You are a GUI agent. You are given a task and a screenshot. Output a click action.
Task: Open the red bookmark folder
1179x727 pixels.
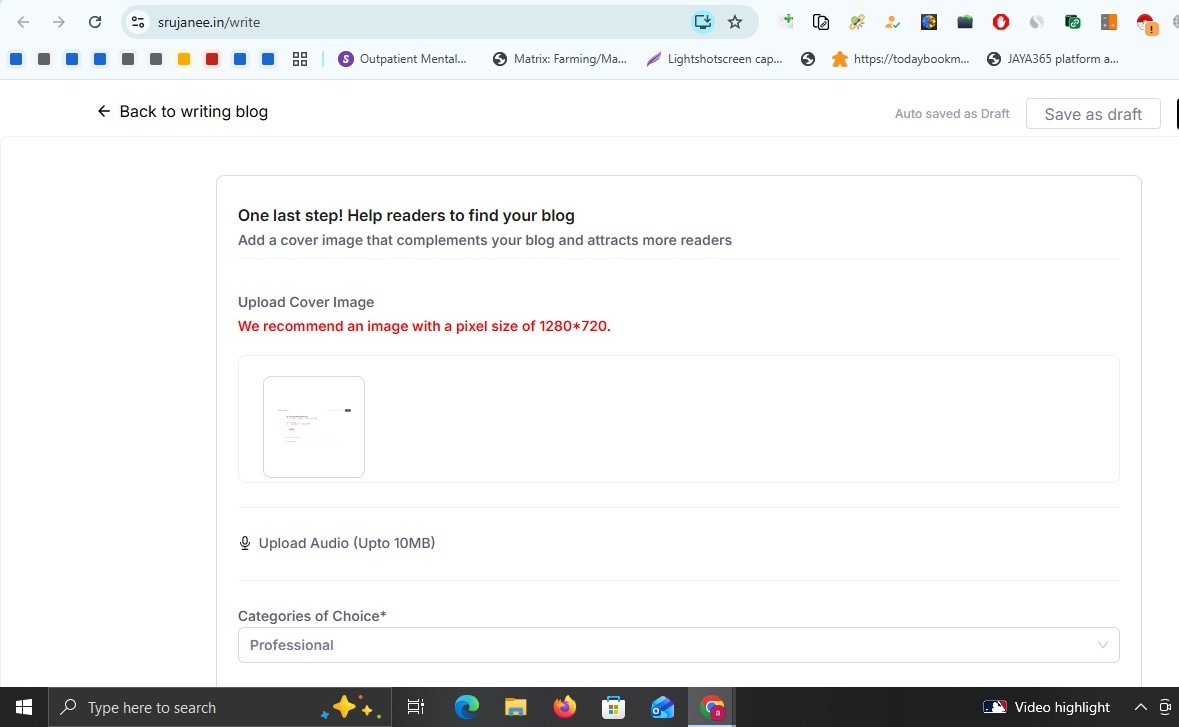[212, 59]
